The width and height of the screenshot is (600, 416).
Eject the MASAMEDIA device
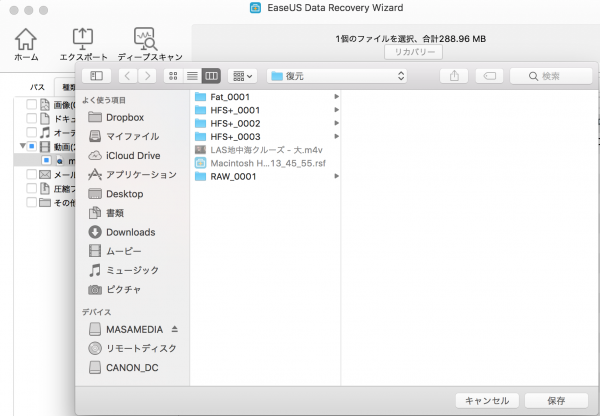click(174, 329)
